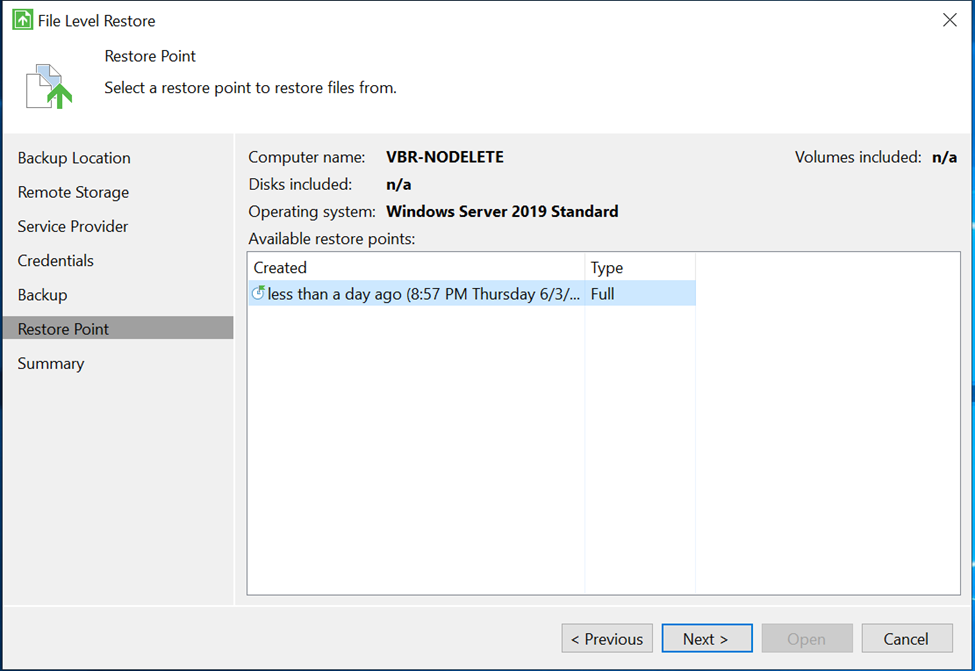Open the Remote Storage step
The width and height of the screenshot is (975, 671).
(x=73, y=192)
